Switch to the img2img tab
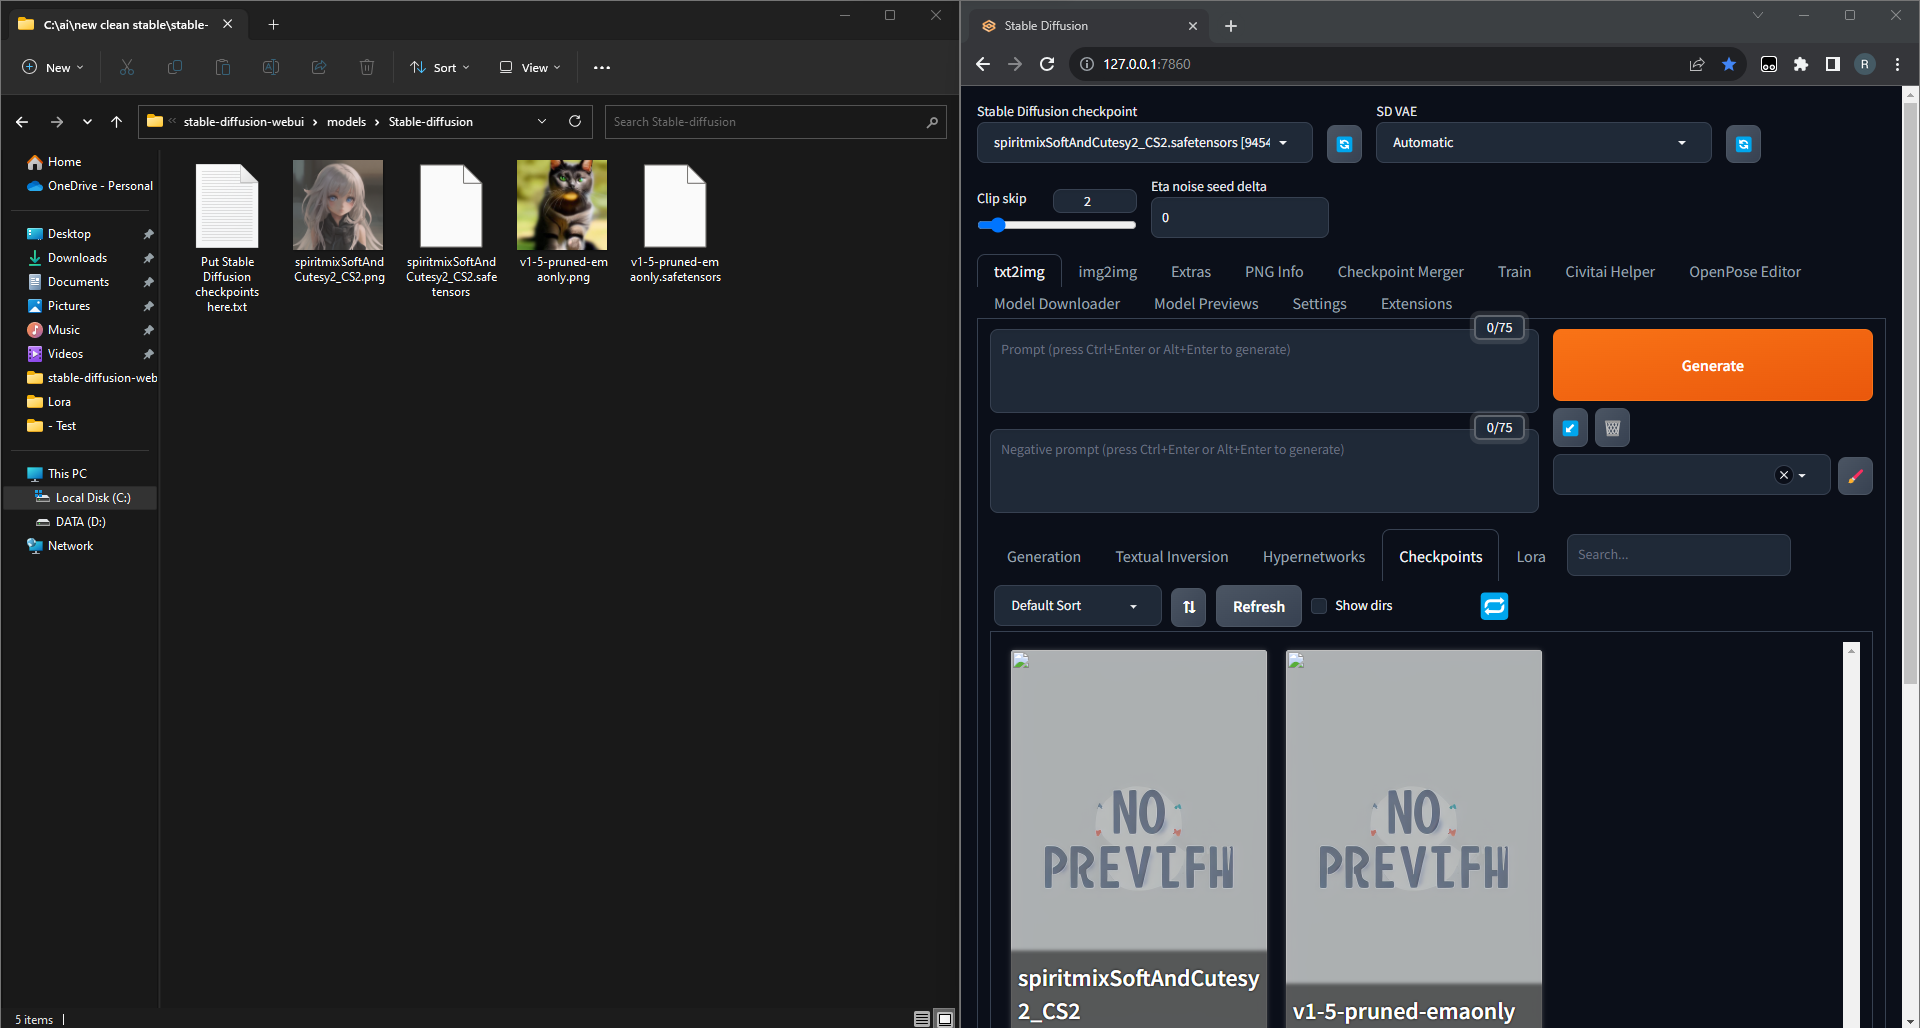Image resolution: width=1920 pixels, height=1028 pixels. pyautogui.click(x=1107, y=271)
